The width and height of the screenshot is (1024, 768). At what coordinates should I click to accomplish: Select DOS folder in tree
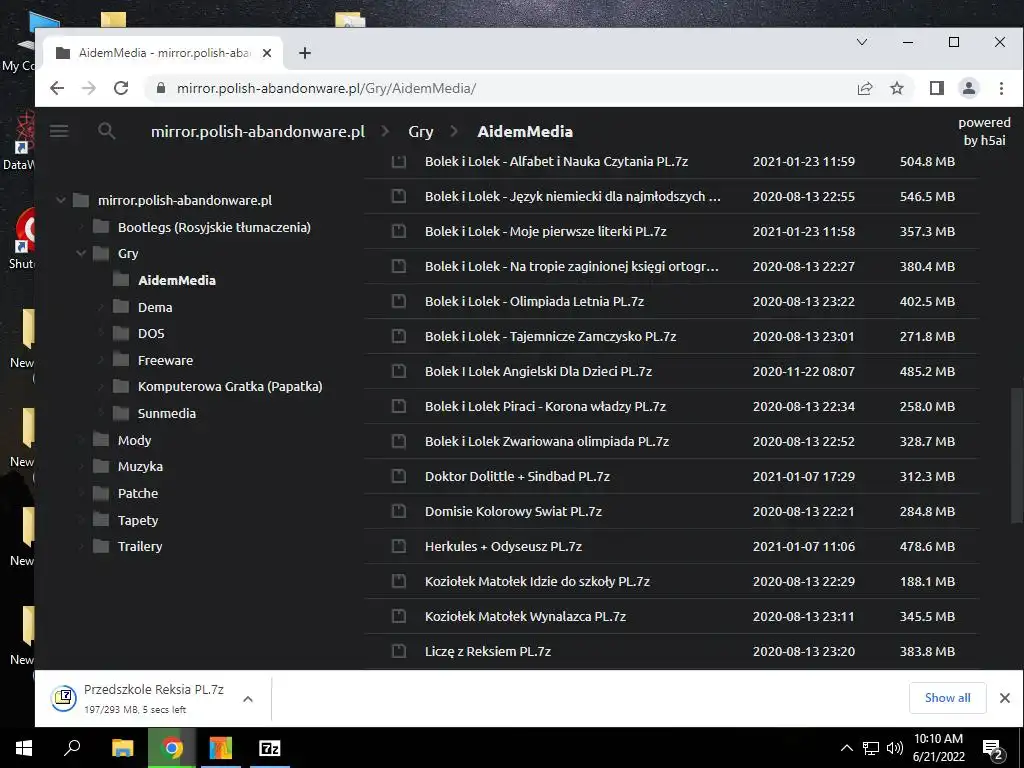[x=151, y=334]
